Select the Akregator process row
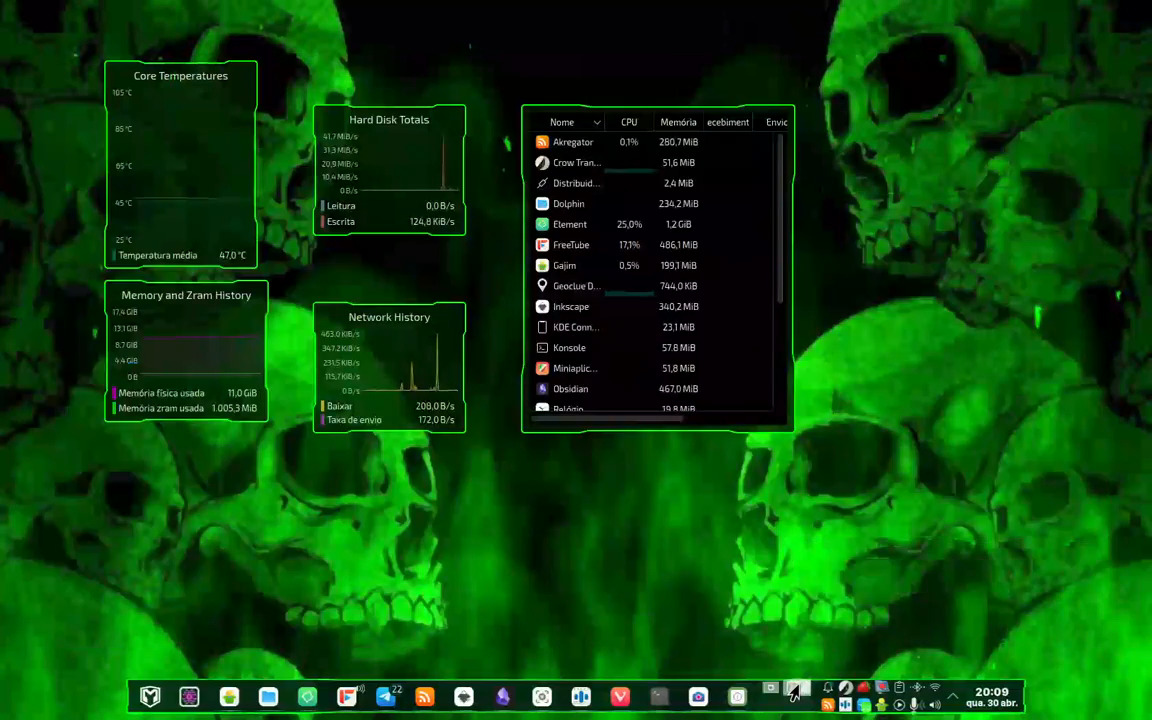The height and width of the screenshot is (720, 1152). tap(652, 142)
